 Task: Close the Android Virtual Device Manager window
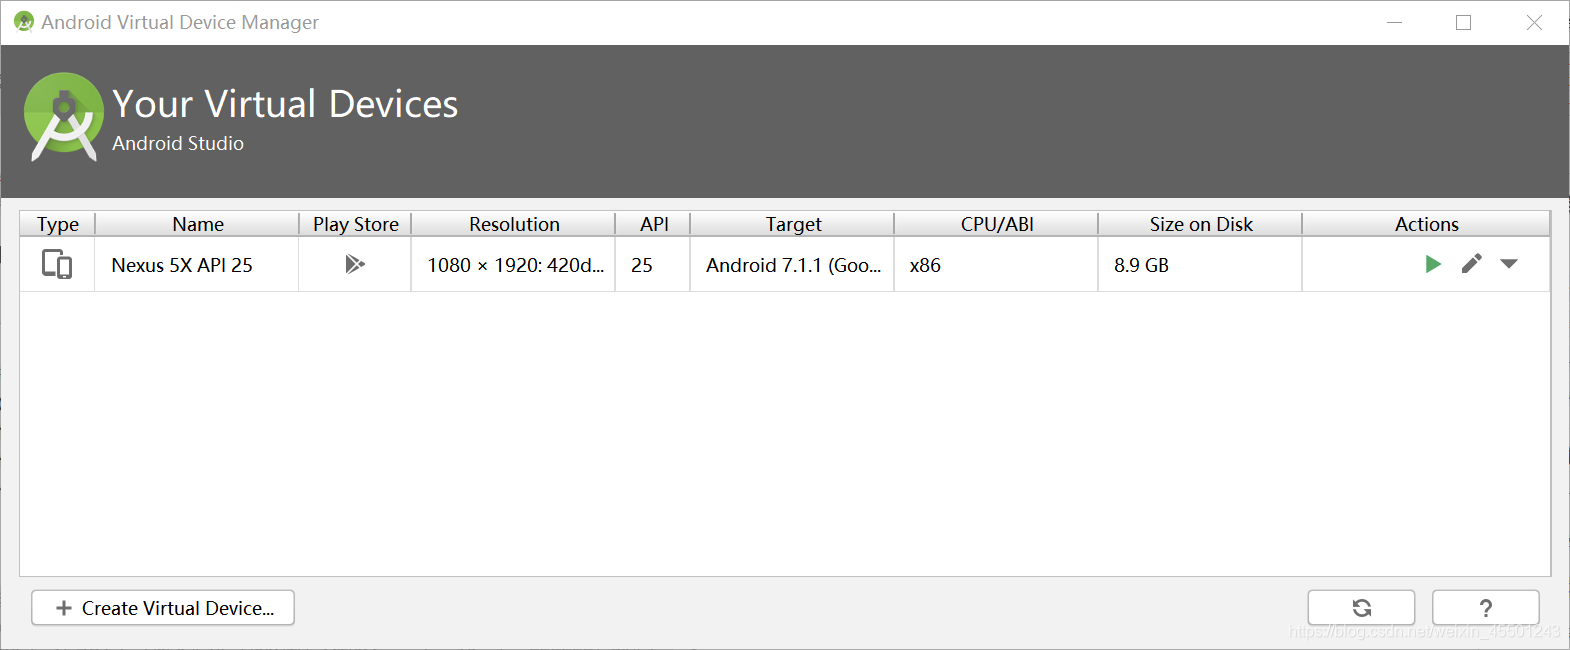(x=1534, y=22)
